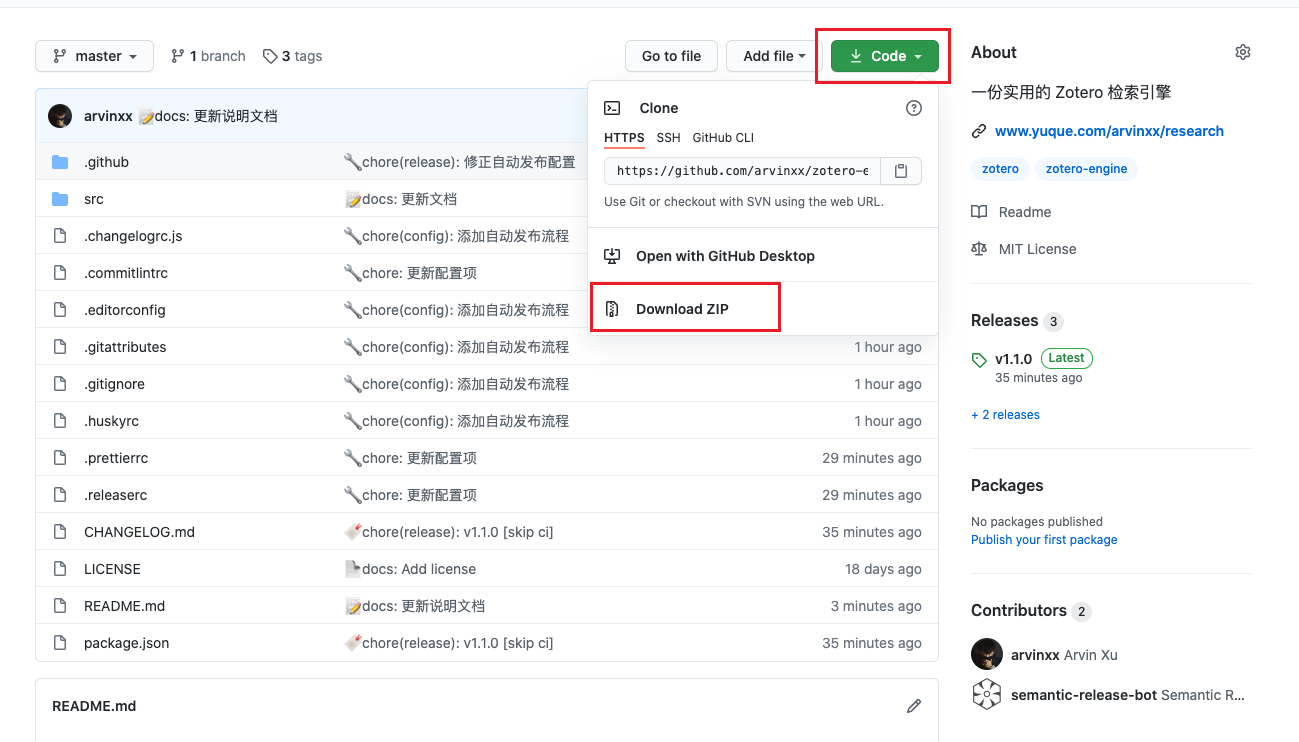Image resolution: width=1299 pixels, height=742 pixels.
Task: Open the src folder
Action: coord(94,199)
